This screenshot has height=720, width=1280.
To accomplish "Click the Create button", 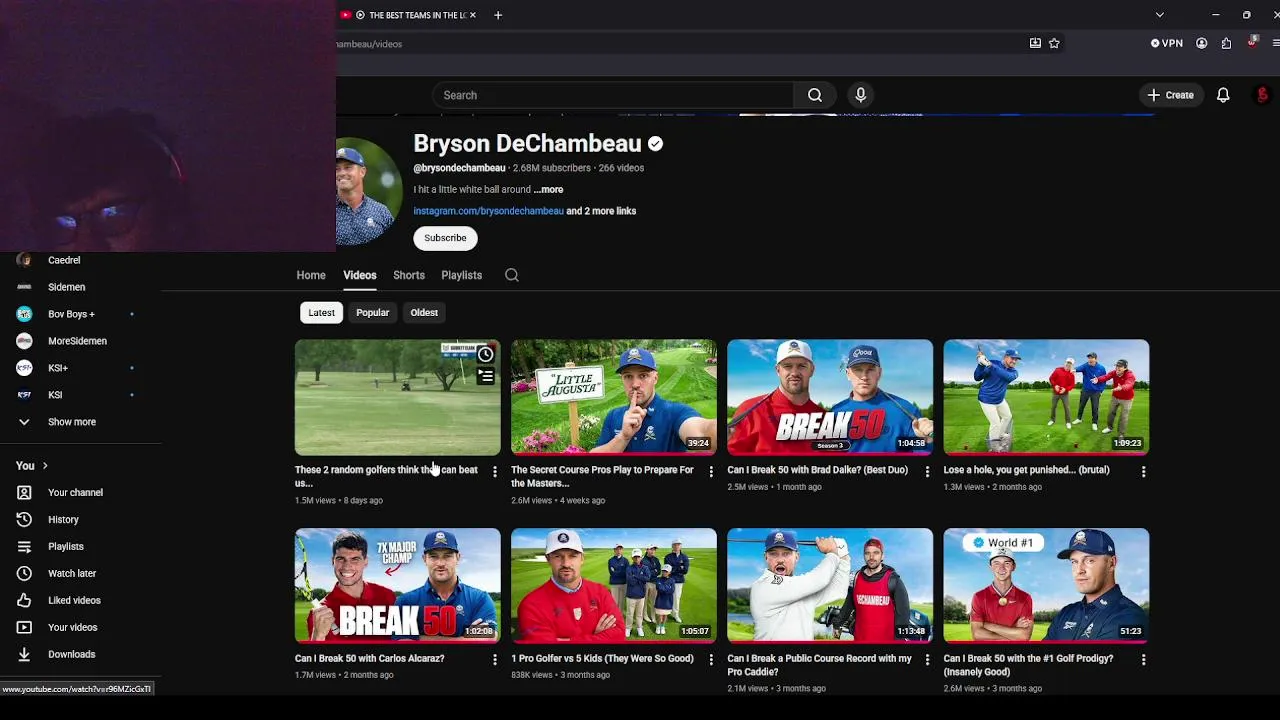I will coord(1170,95).
